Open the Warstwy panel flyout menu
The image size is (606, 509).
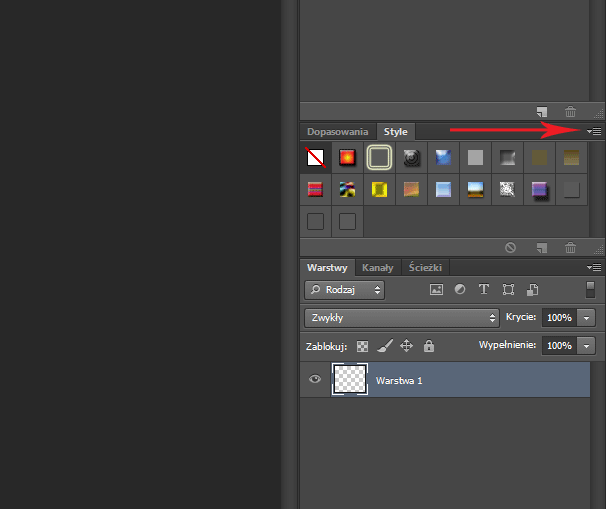coord(594,267)
